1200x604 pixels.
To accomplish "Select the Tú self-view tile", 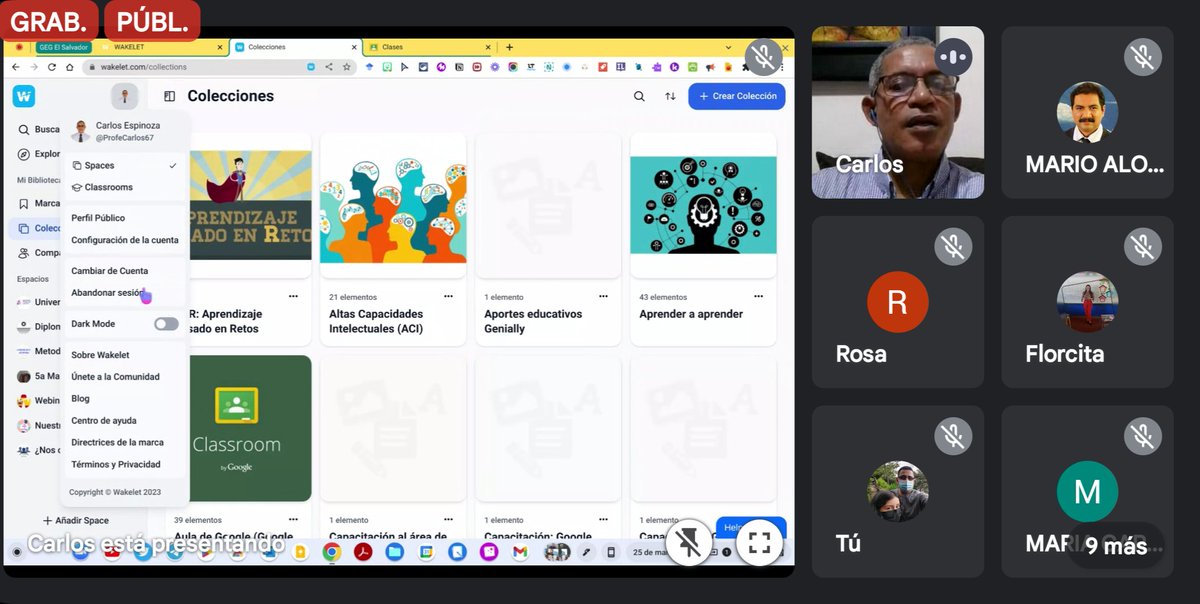I will click(898, 491).
